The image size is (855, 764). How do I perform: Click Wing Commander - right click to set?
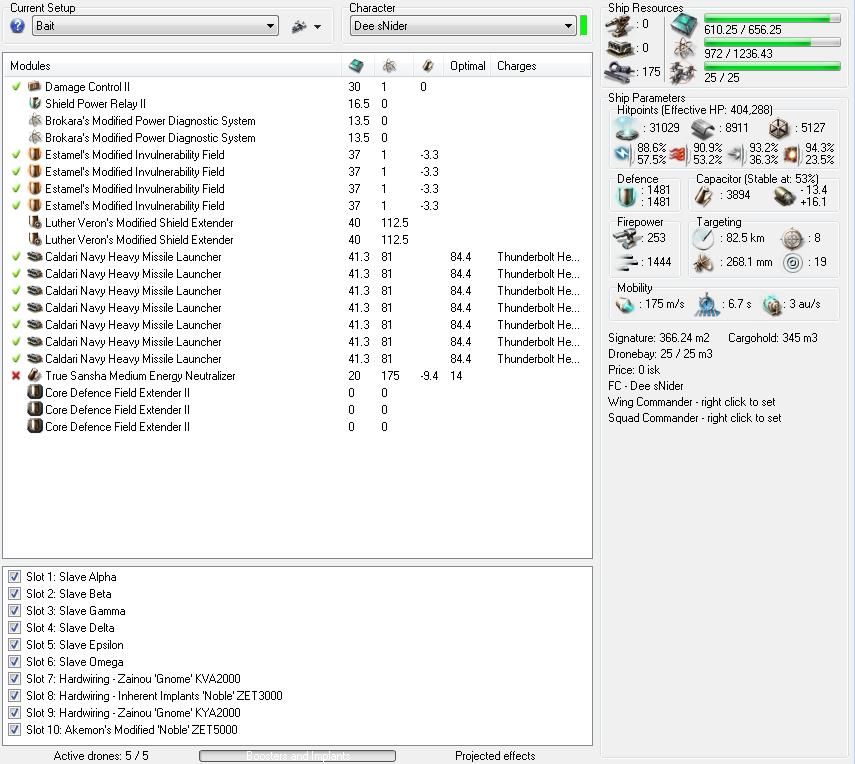pyautogui.click(x=691, y=402)
